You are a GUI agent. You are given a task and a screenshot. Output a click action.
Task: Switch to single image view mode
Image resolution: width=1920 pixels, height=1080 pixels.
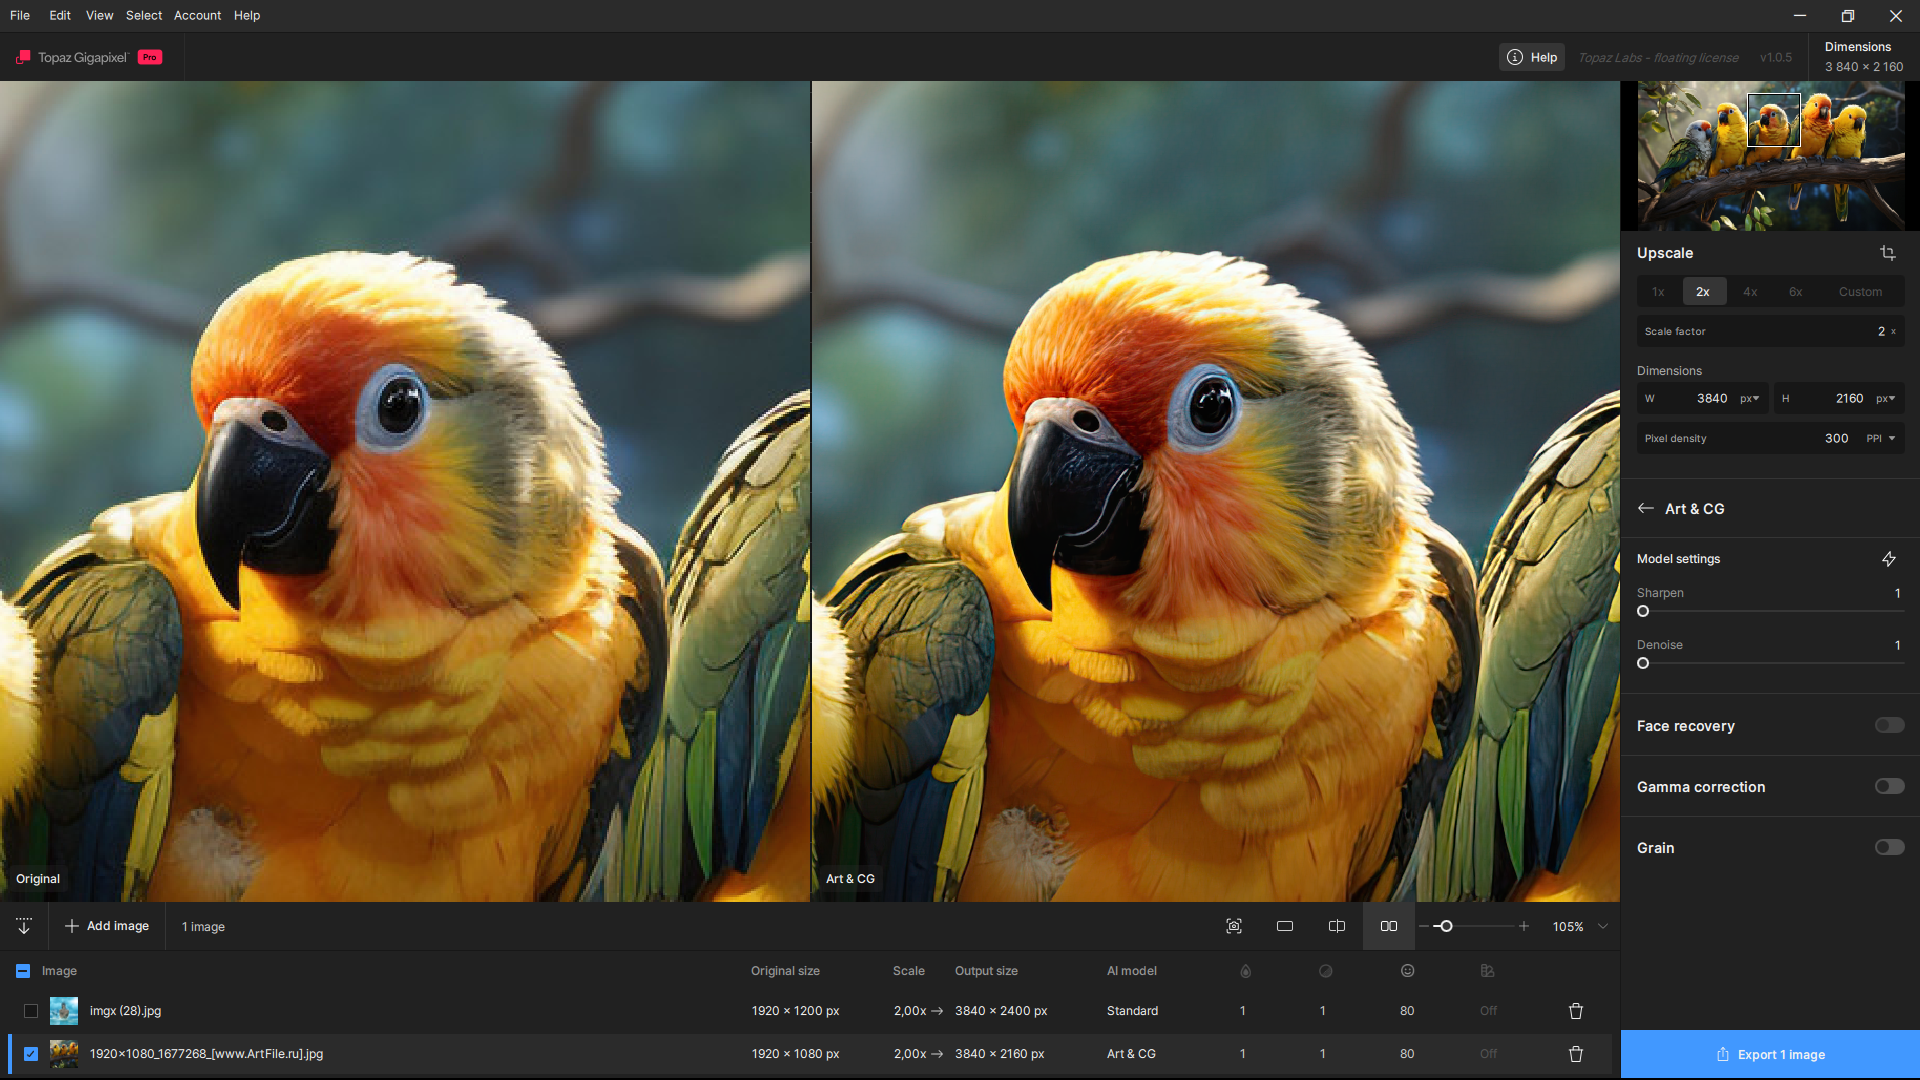click(1285, 926)
